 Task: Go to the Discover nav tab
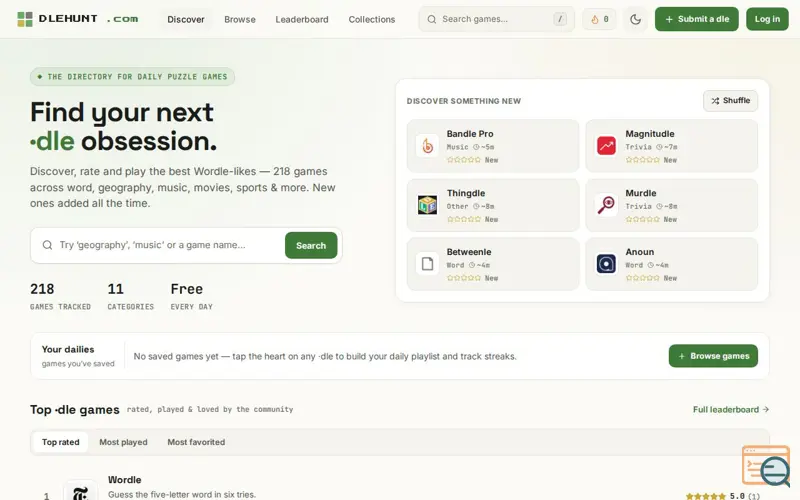coord(186,19)
